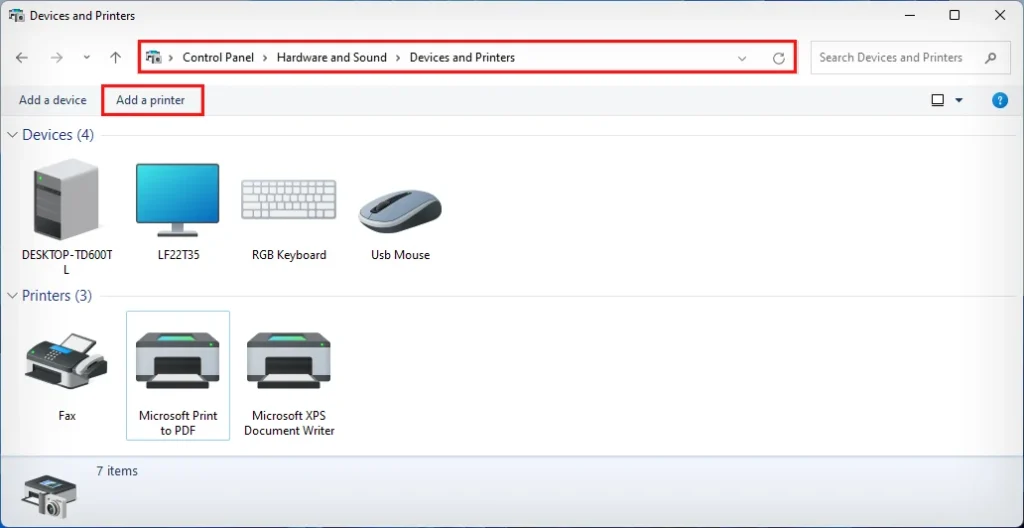Click the RGB Keyboard device icon

[289, 200]
